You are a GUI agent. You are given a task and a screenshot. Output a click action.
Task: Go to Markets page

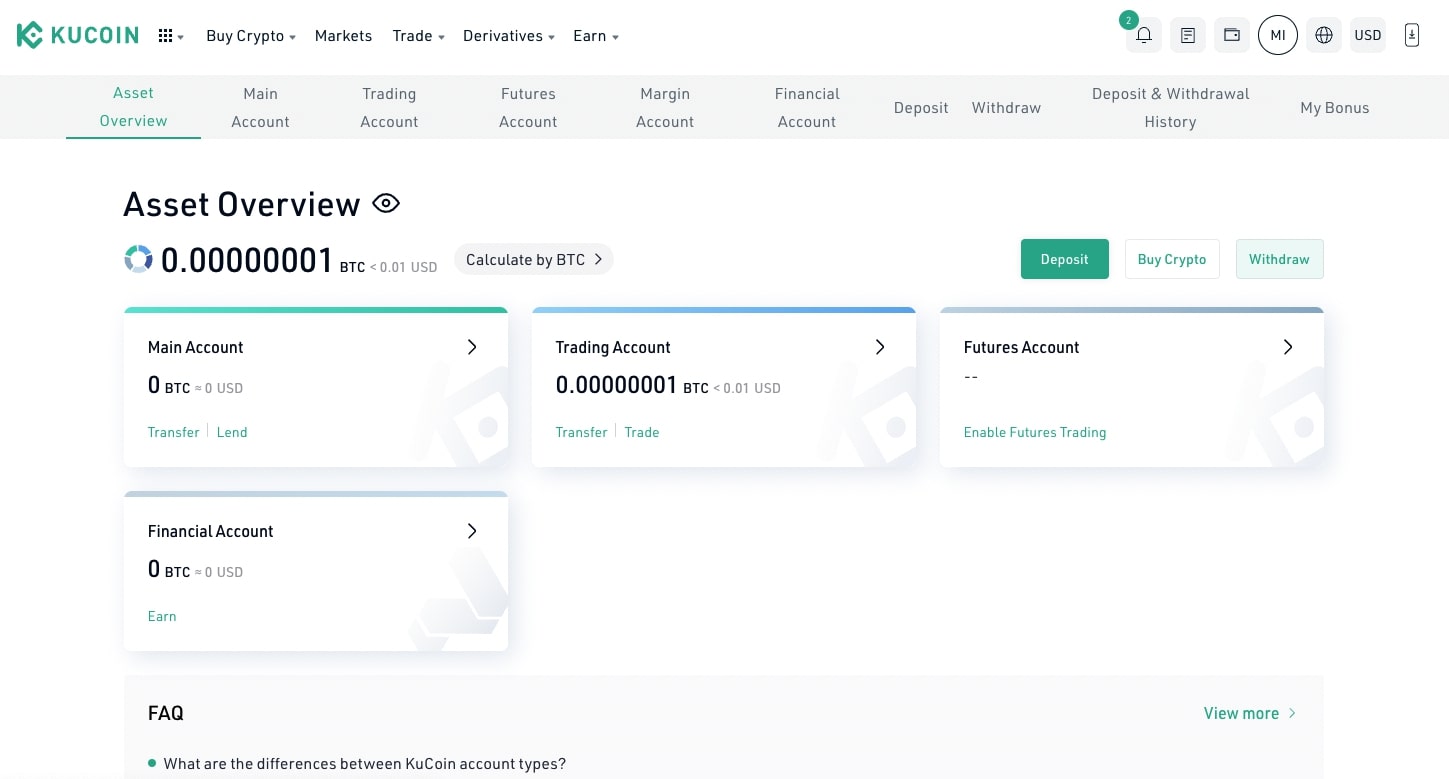[x=343, y=36]
